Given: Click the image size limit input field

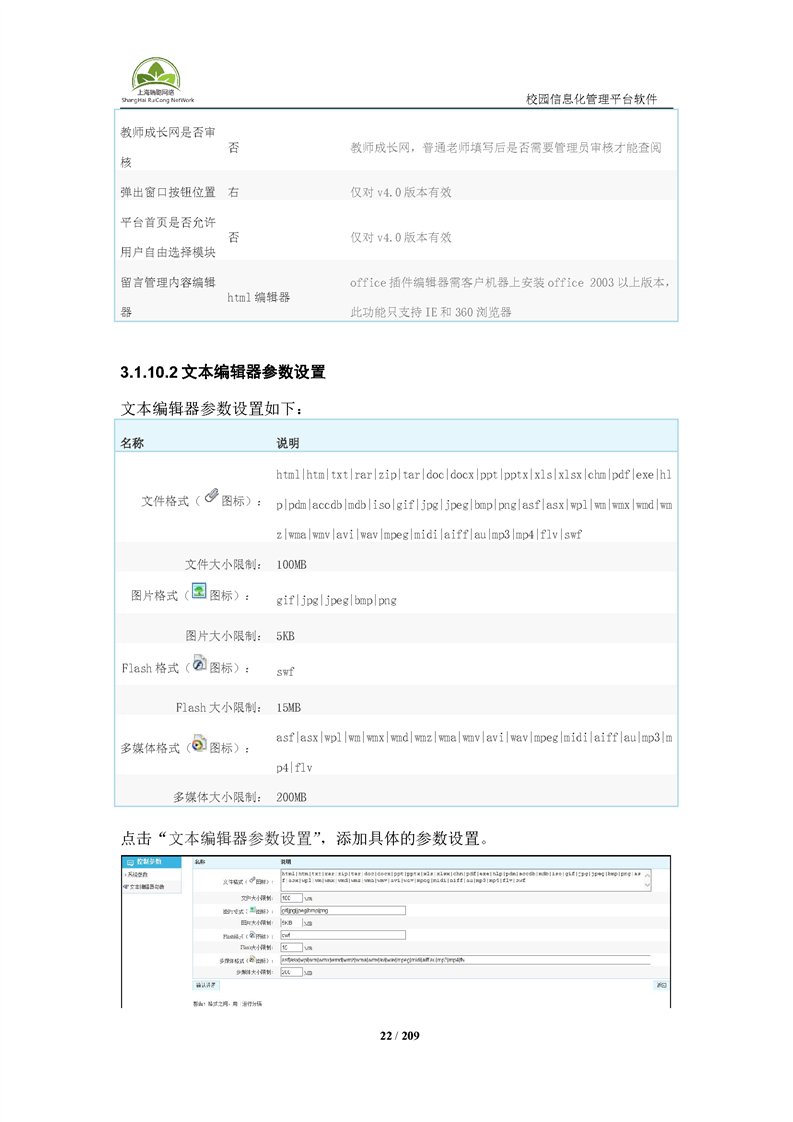Looking at the screenshot, I should pyautogui.click(x=291, y=923).
